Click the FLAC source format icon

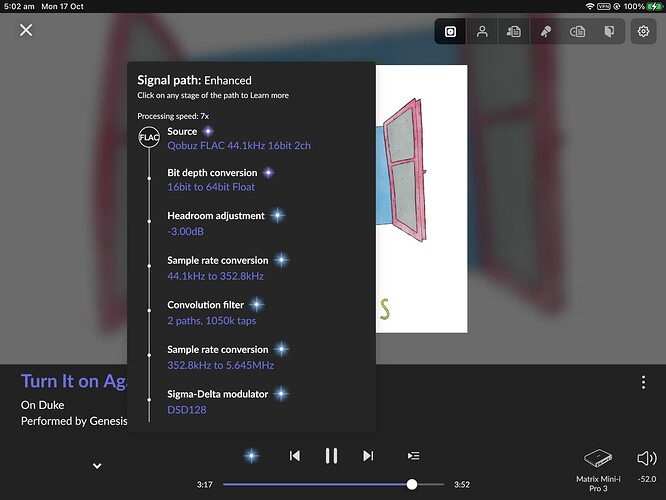(149, 137)
